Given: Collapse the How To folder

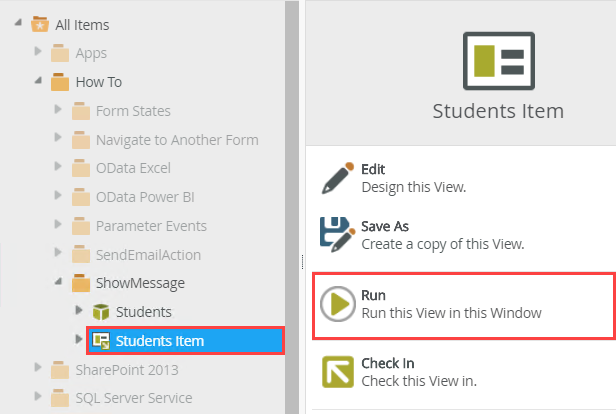Looking at the screenshot, I should click(39, 82).
